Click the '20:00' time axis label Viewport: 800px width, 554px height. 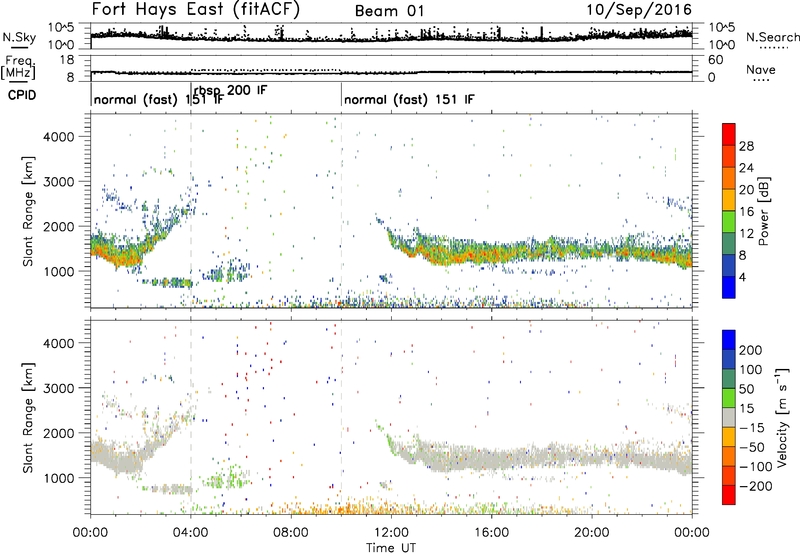coord(592,533)
